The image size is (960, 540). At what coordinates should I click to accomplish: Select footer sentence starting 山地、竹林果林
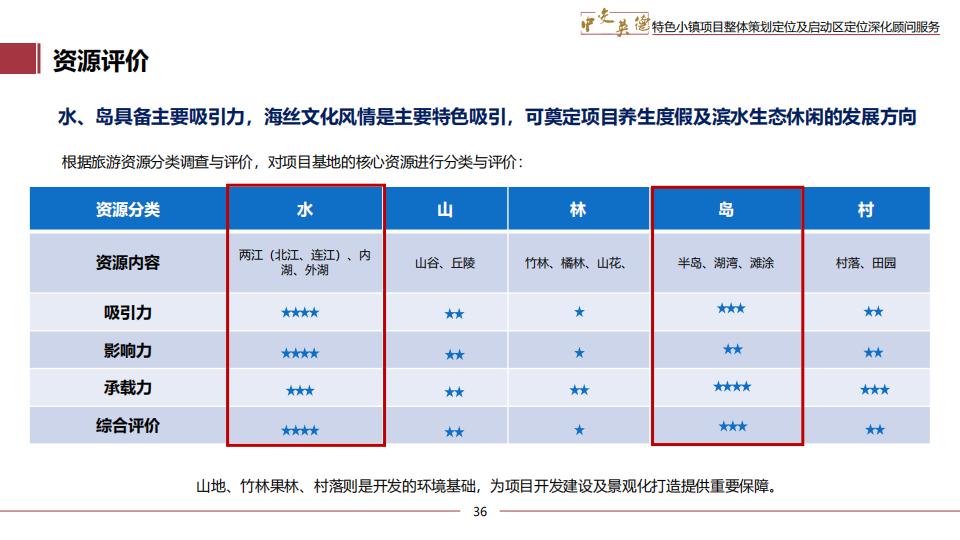[487, 486]
